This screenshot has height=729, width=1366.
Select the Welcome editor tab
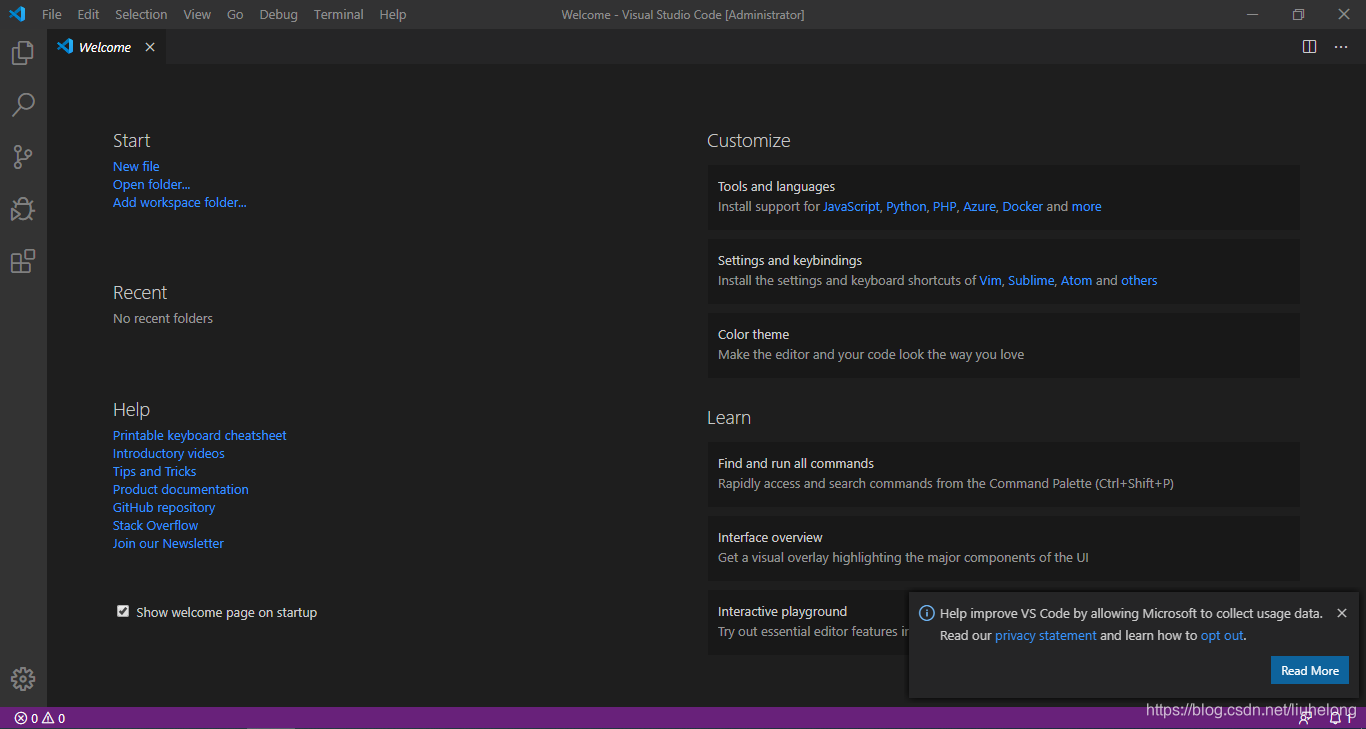[105, 47]
